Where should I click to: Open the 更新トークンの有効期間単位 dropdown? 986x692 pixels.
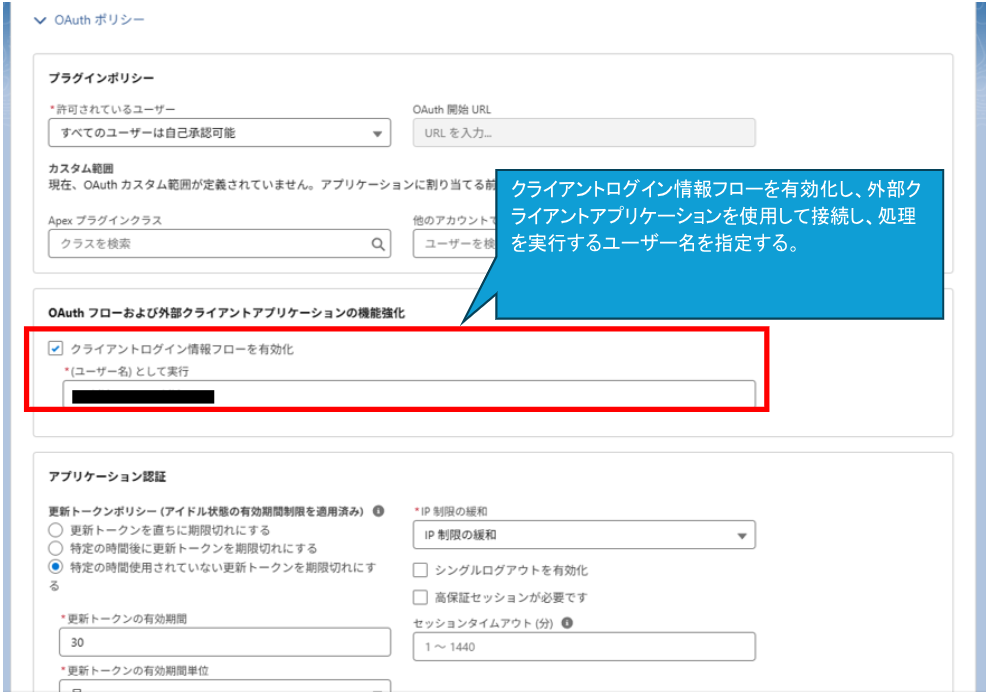[224, 686]
